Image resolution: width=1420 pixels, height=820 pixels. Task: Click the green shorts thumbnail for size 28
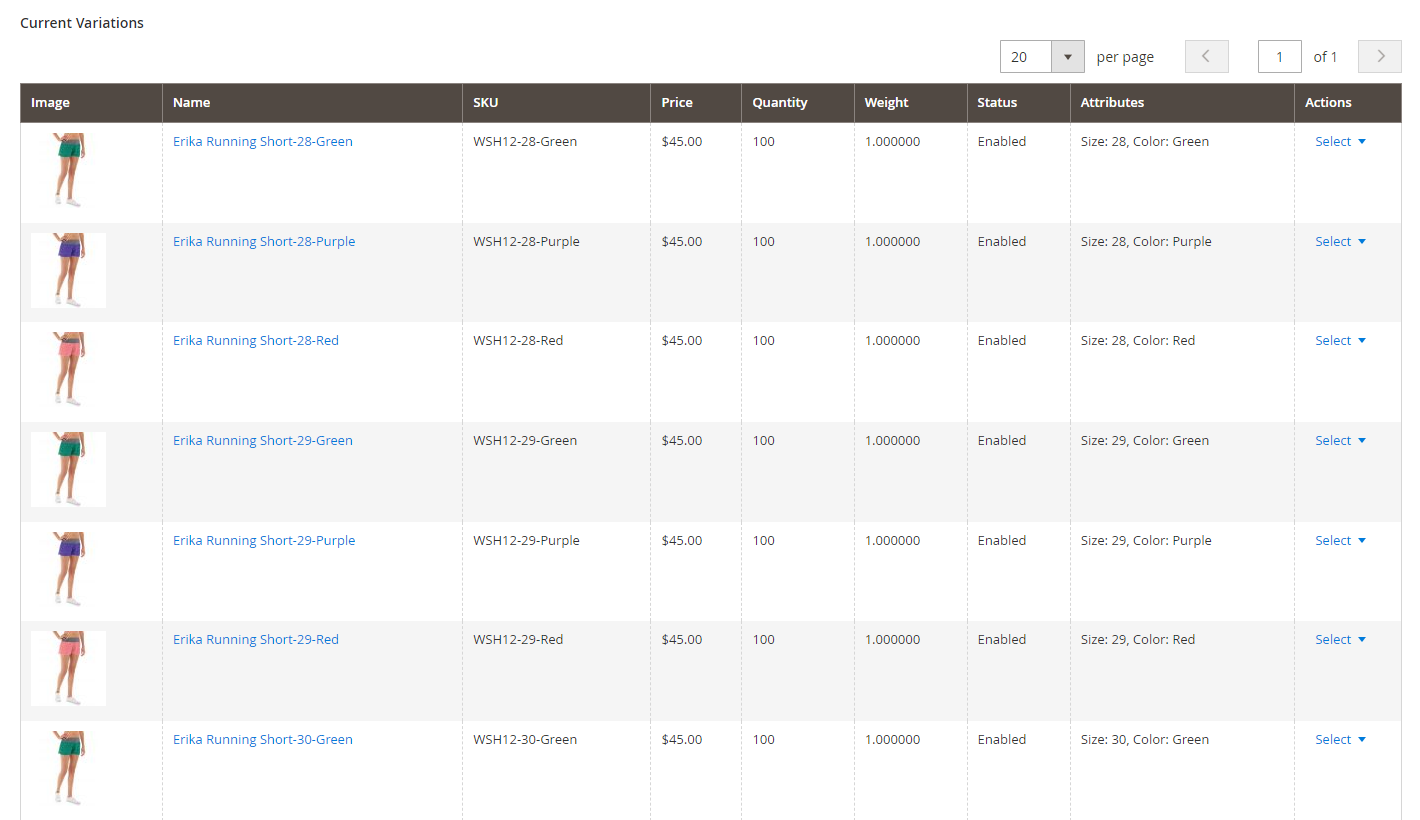(x=68, y=170)
